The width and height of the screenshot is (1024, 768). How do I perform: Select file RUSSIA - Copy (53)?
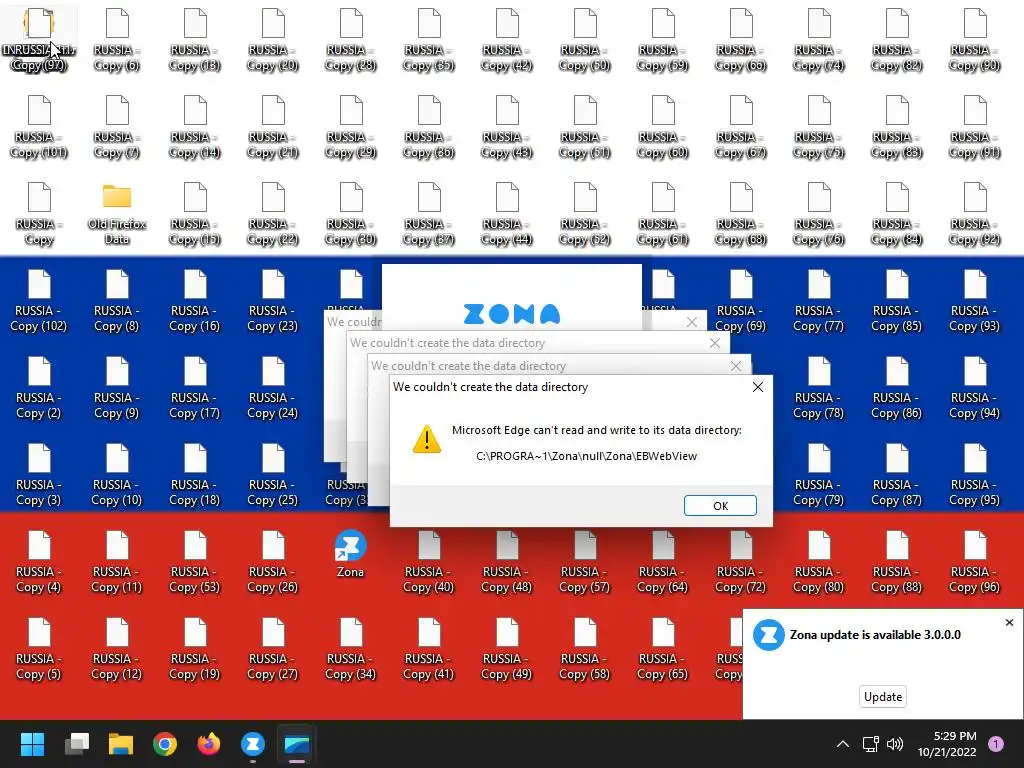pyautogui.click(x=195, y=561)
